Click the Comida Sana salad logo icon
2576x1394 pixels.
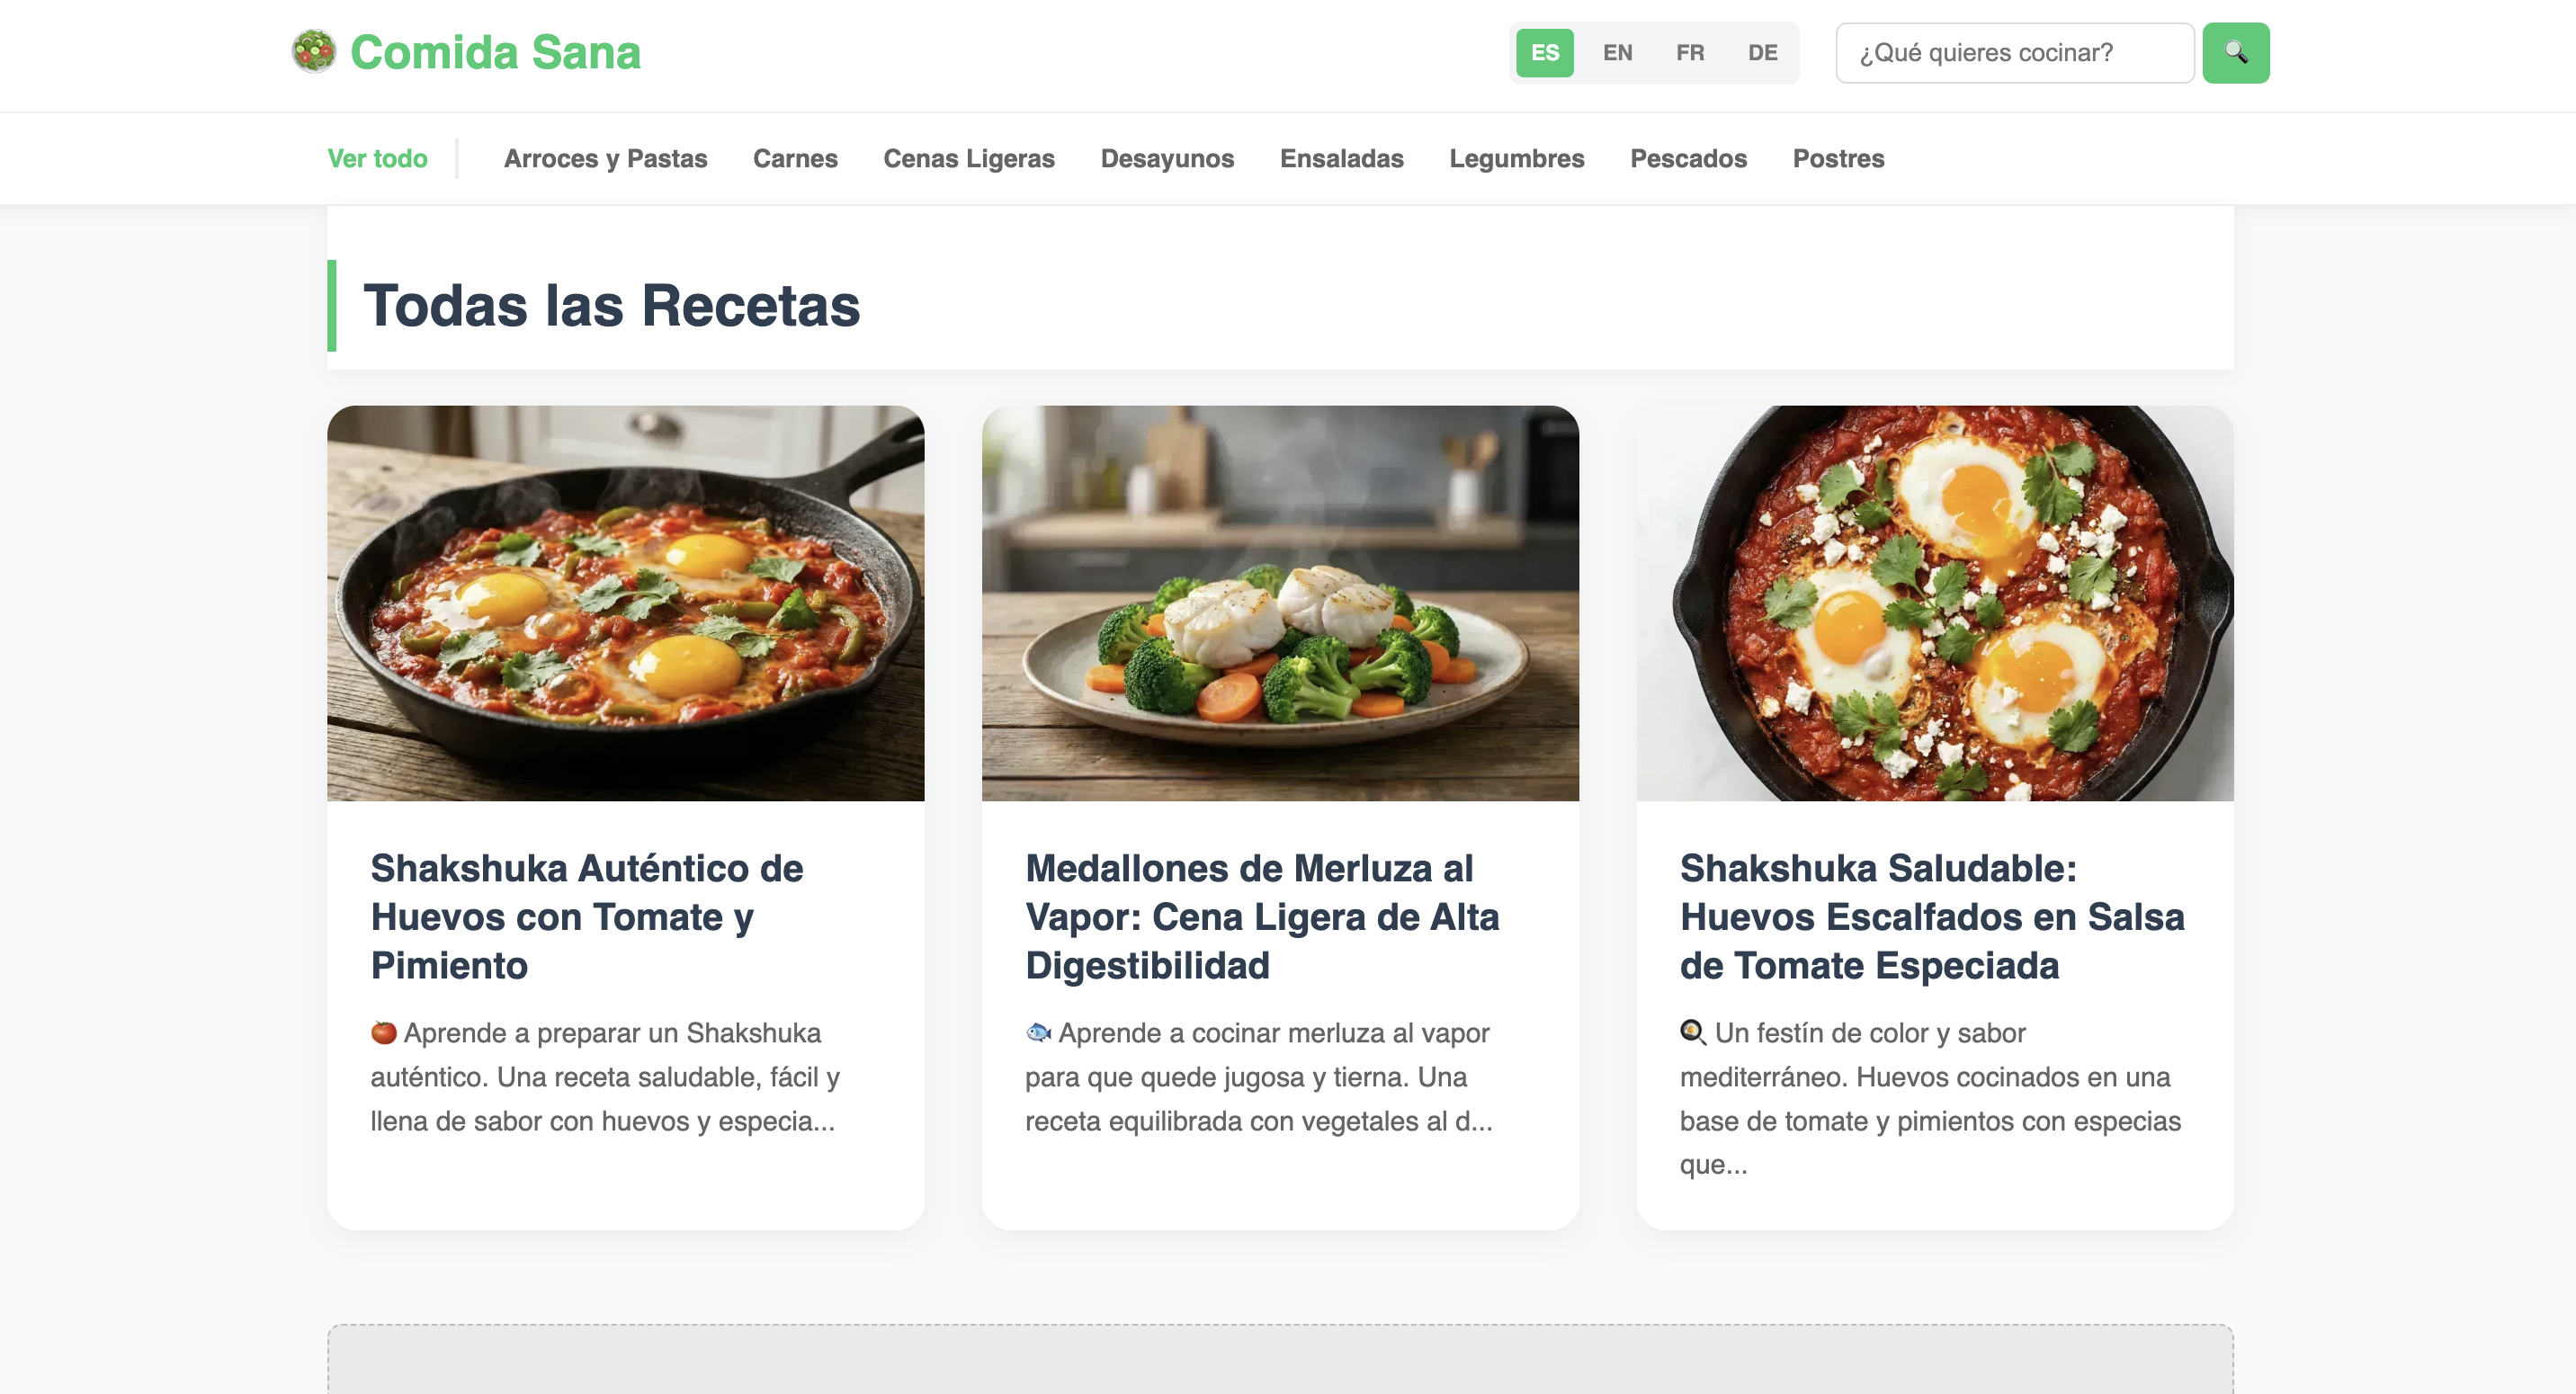pos(313,52)
